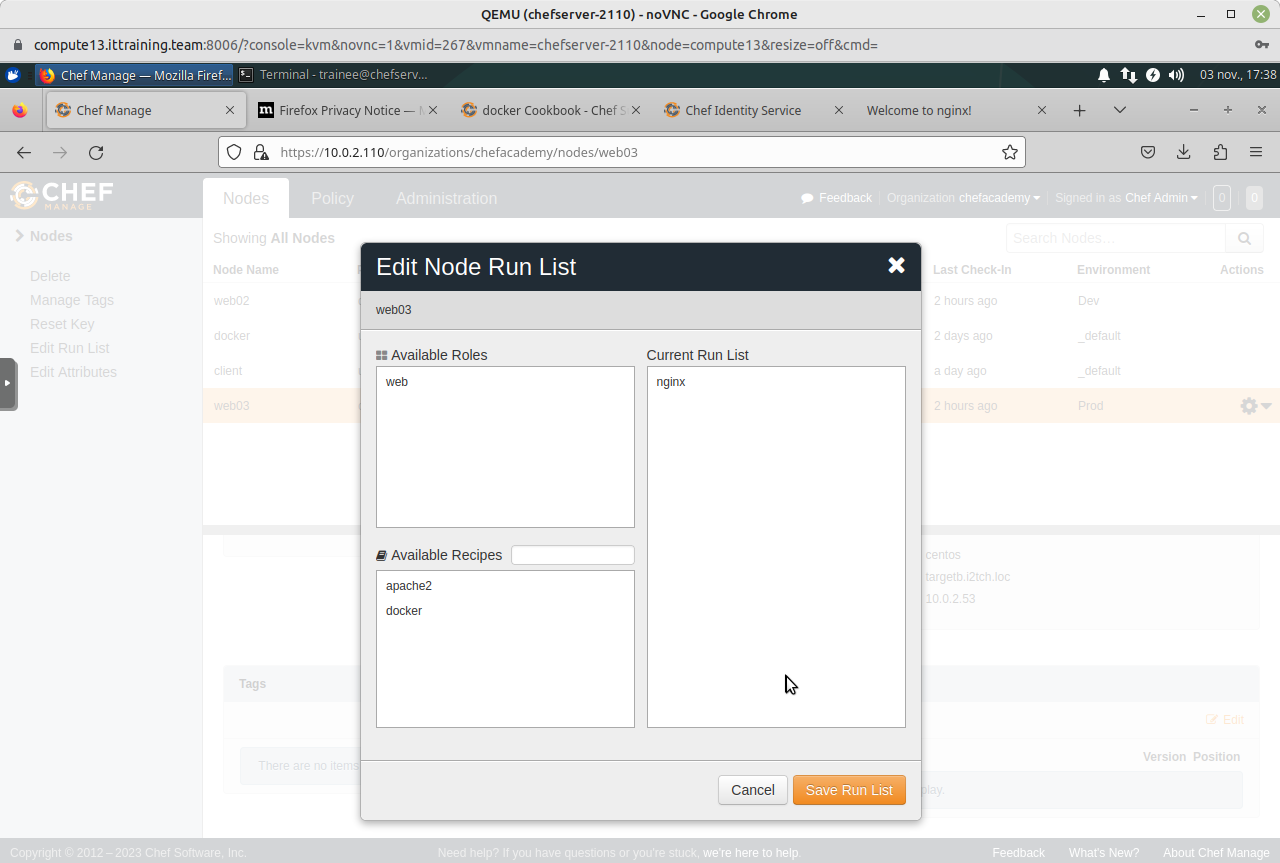This screenshot has height=863, width=1280.
Task: Open gear actions menu for web03
Action: (x=1255, y=406)
